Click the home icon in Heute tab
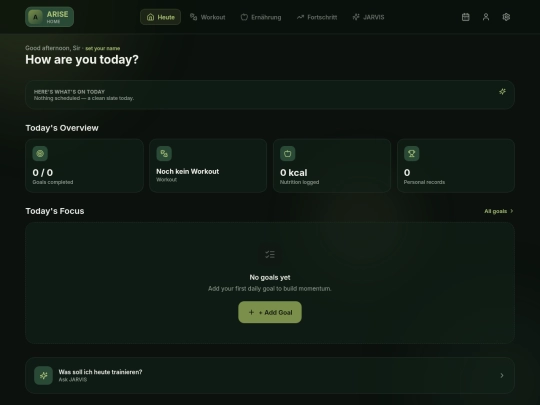 pos(150,17)
